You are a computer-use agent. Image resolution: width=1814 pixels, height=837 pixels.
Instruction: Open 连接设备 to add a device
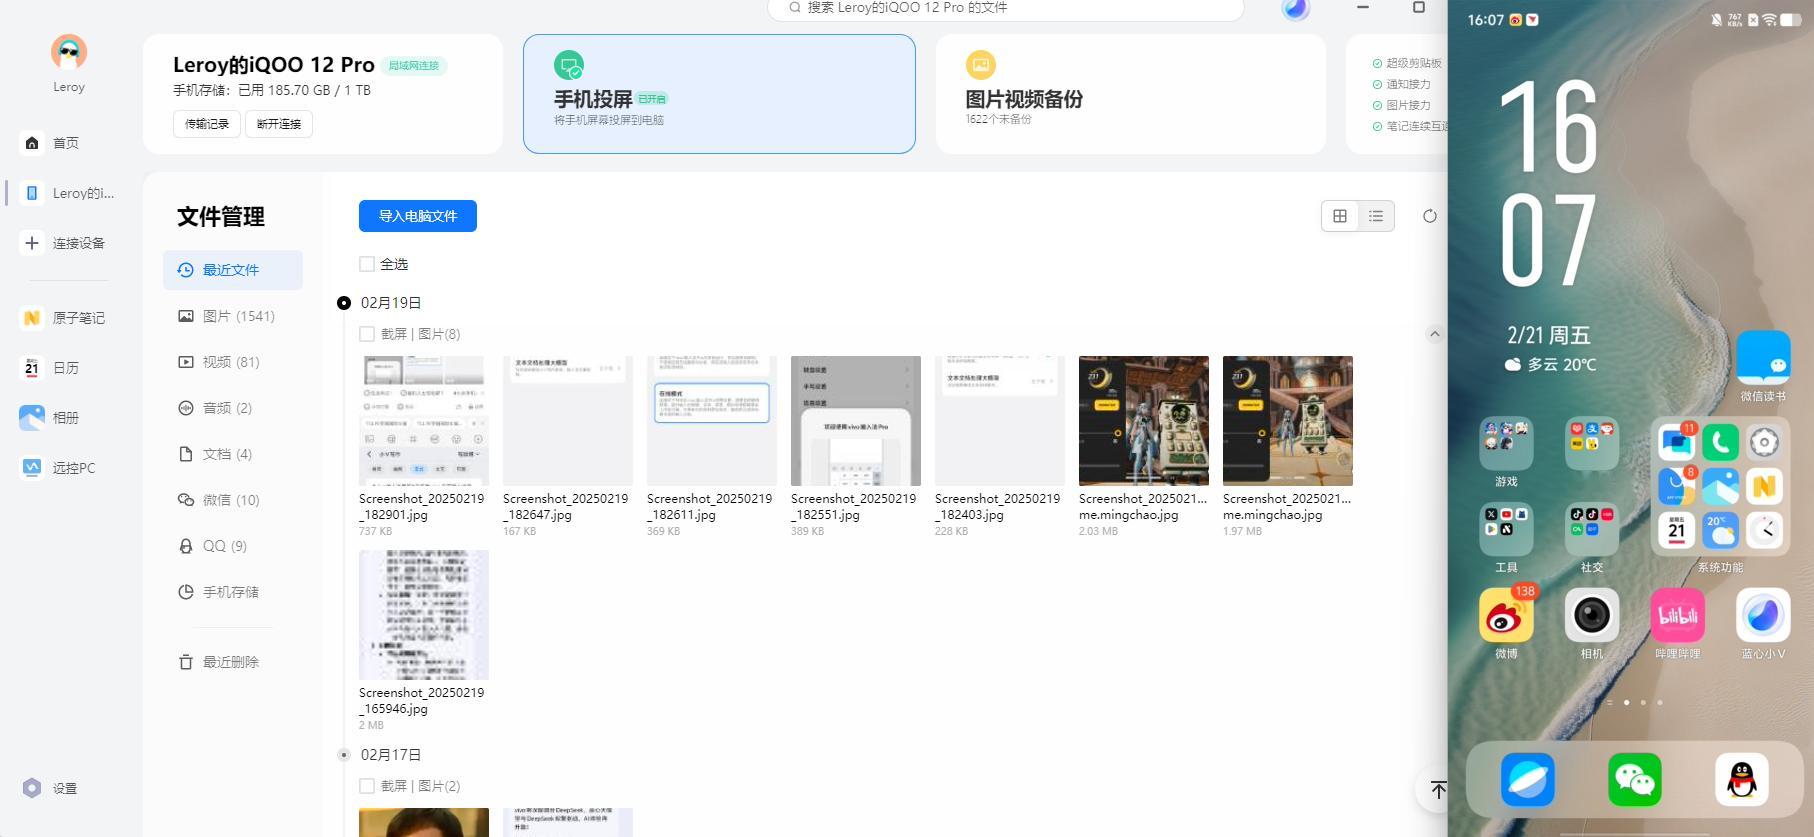64,243
